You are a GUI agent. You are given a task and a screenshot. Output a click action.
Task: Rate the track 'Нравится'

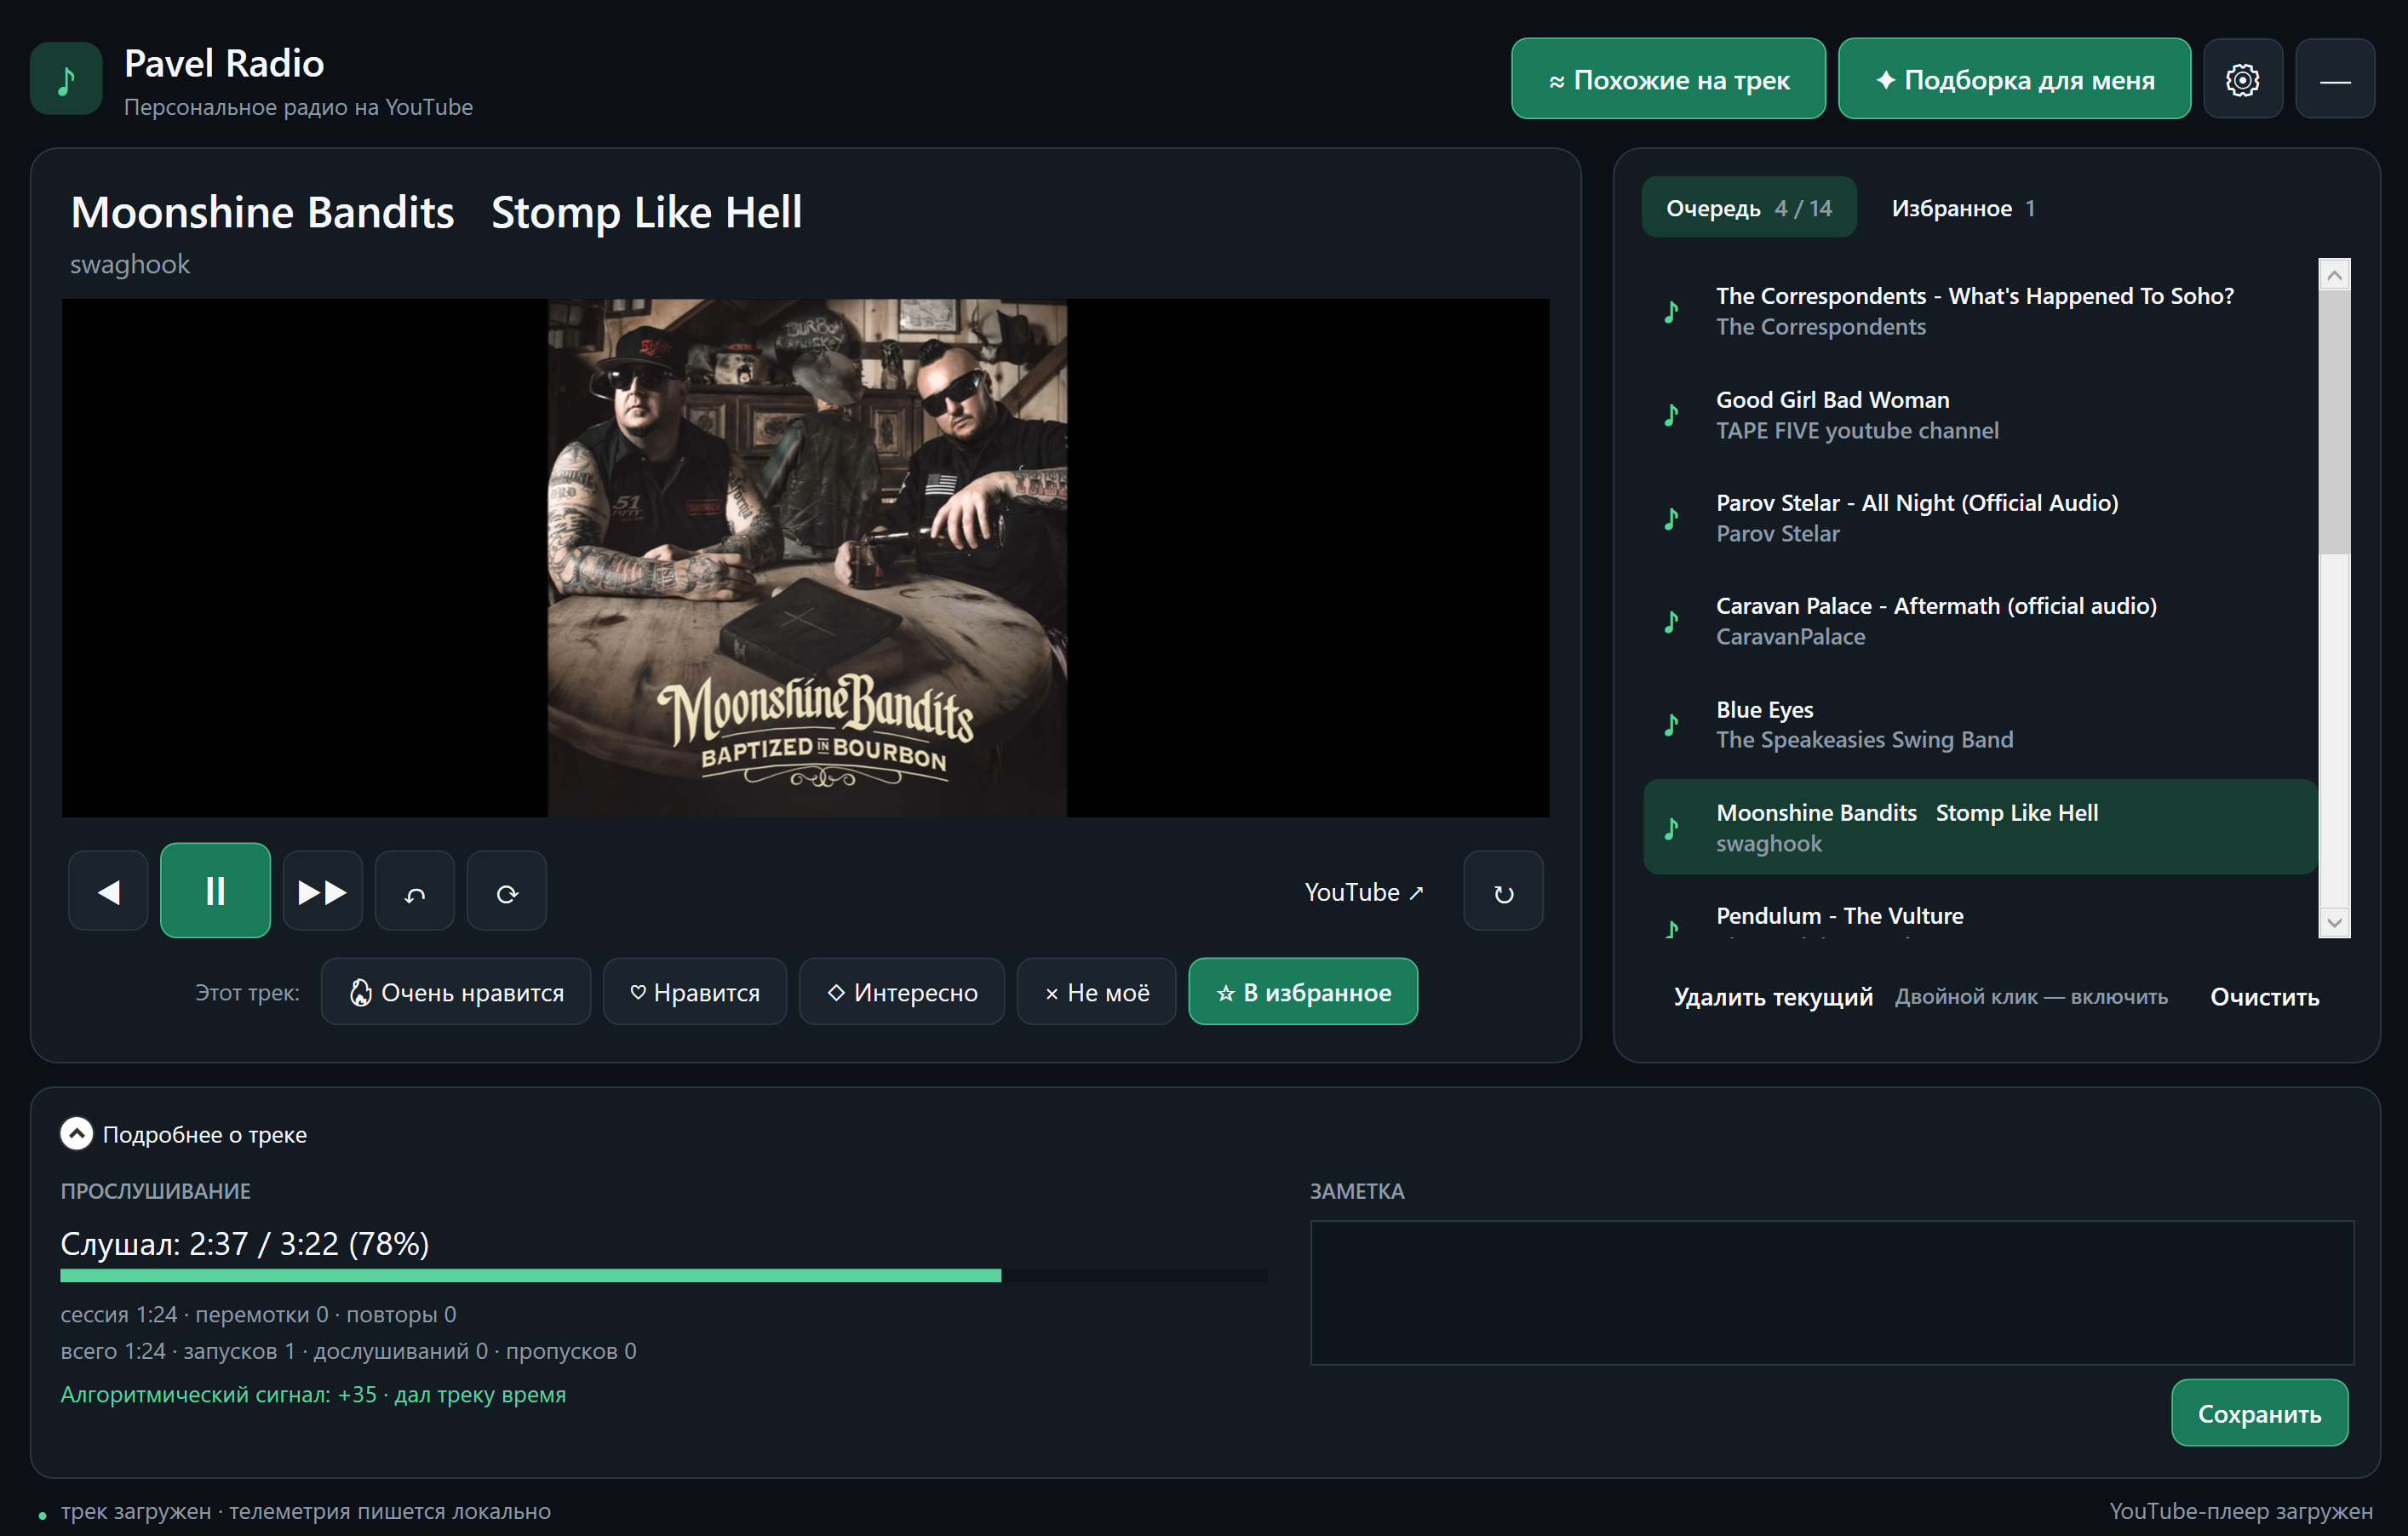click(x=695, y=992)
